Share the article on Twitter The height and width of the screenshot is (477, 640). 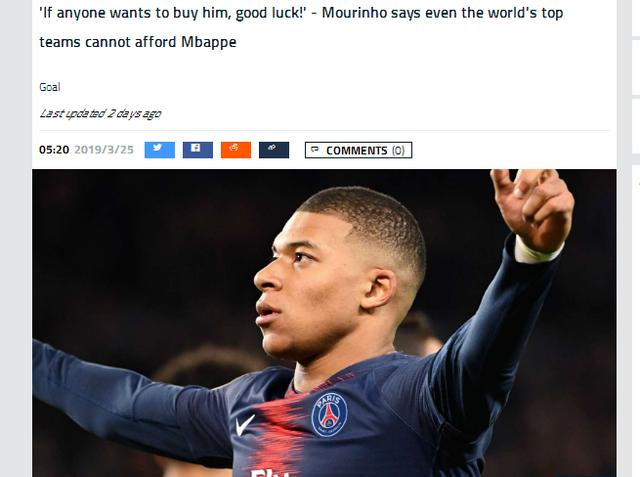pyautogui.click(x=160, y=150)
